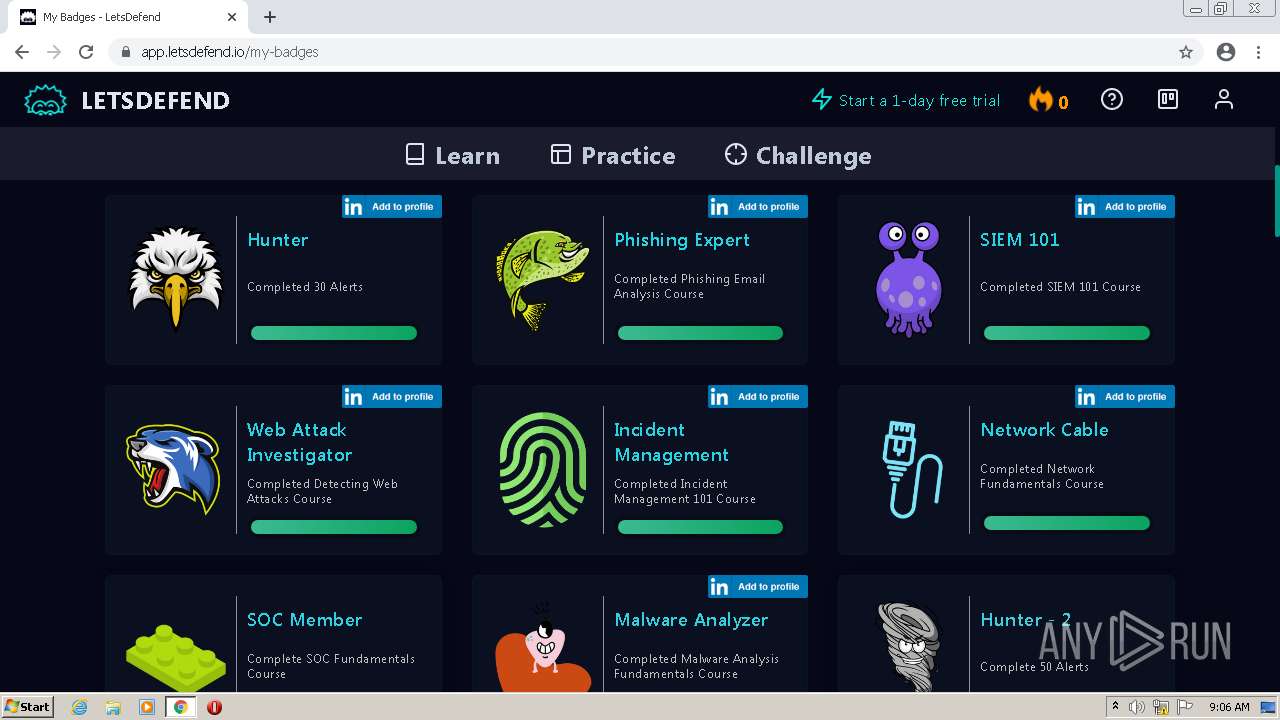Open the help question mark icon
1280x720 pixels.
[x=1112, y=99]
